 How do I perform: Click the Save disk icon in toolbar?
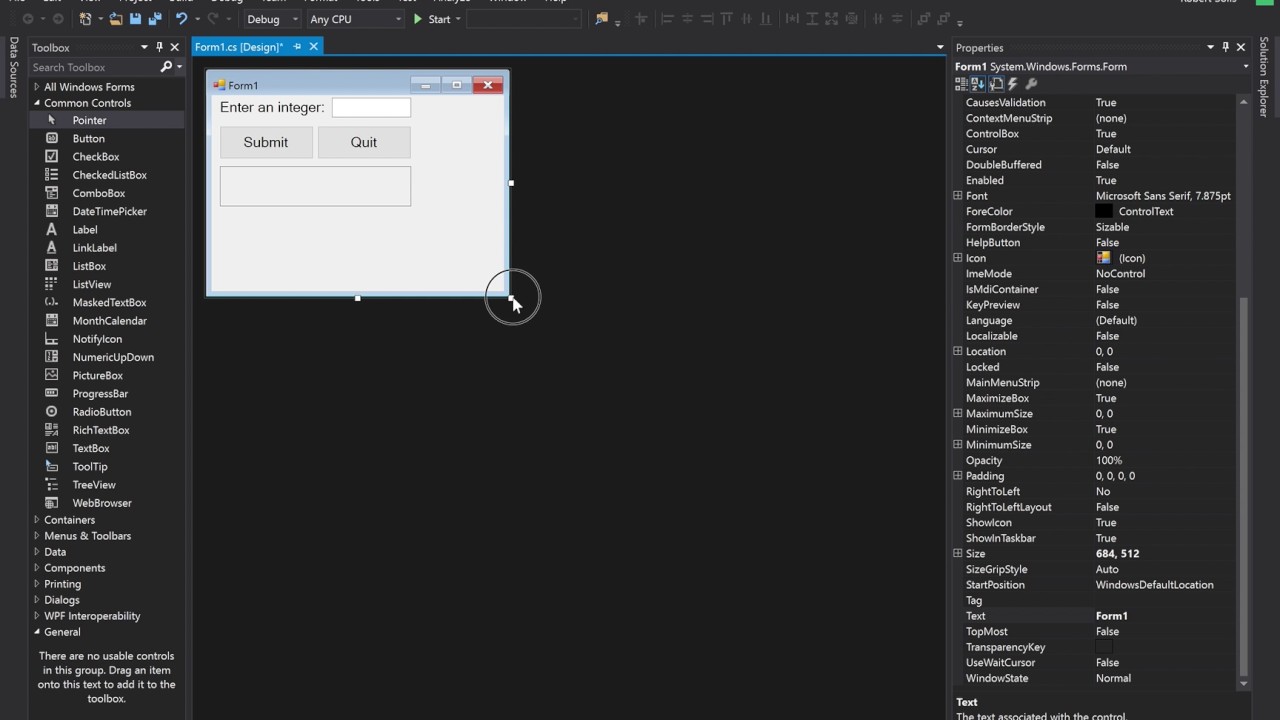pos(136,19)
